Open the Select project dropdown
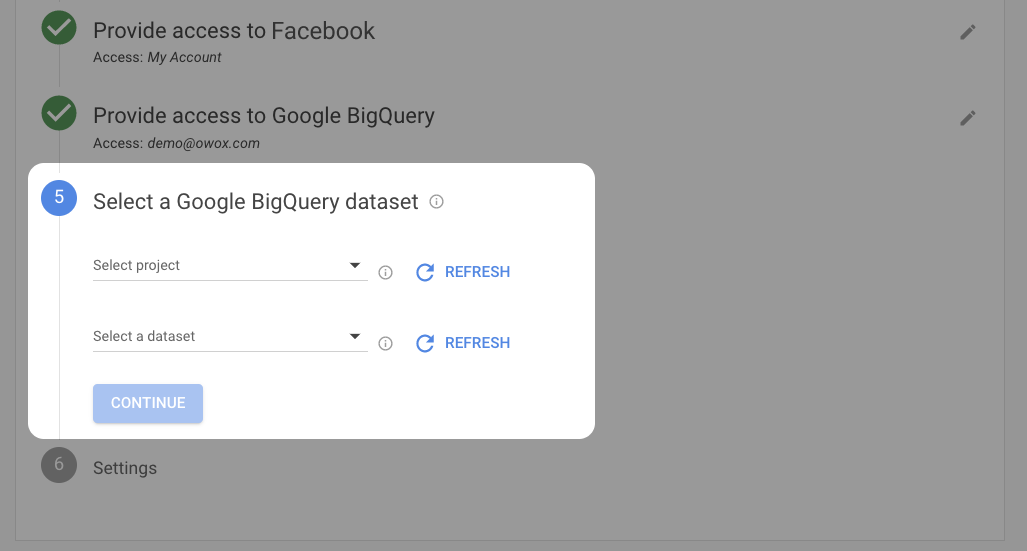This screenshot has width=1027, height=551. click(230, 265)
